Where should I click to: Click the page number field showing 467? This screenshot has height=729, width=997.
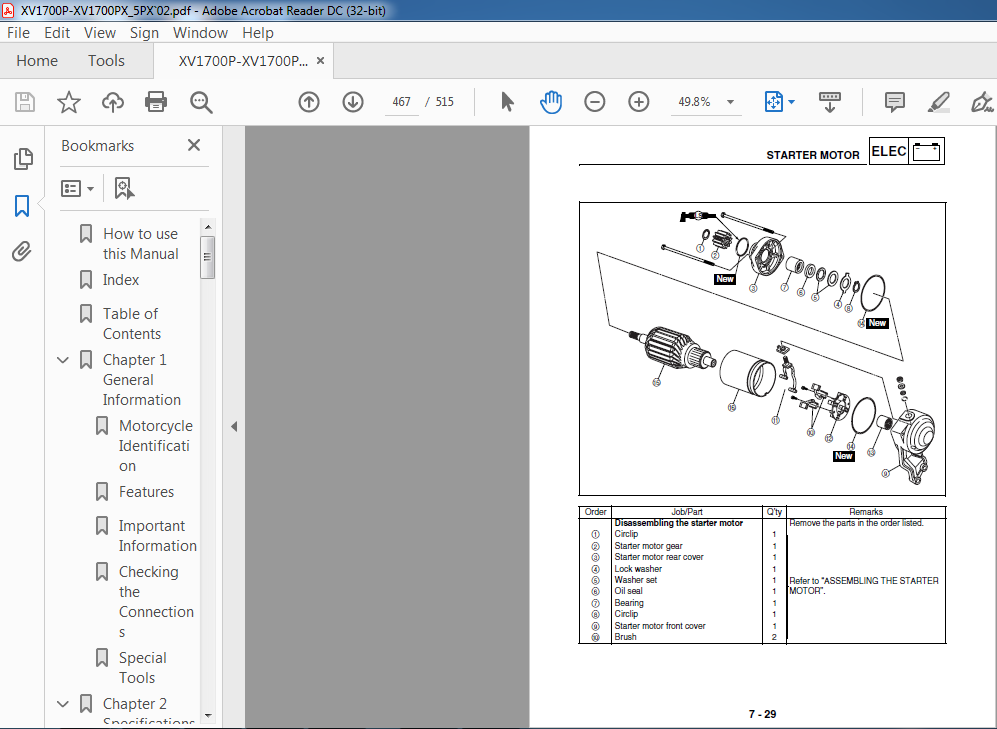(402, 102)
